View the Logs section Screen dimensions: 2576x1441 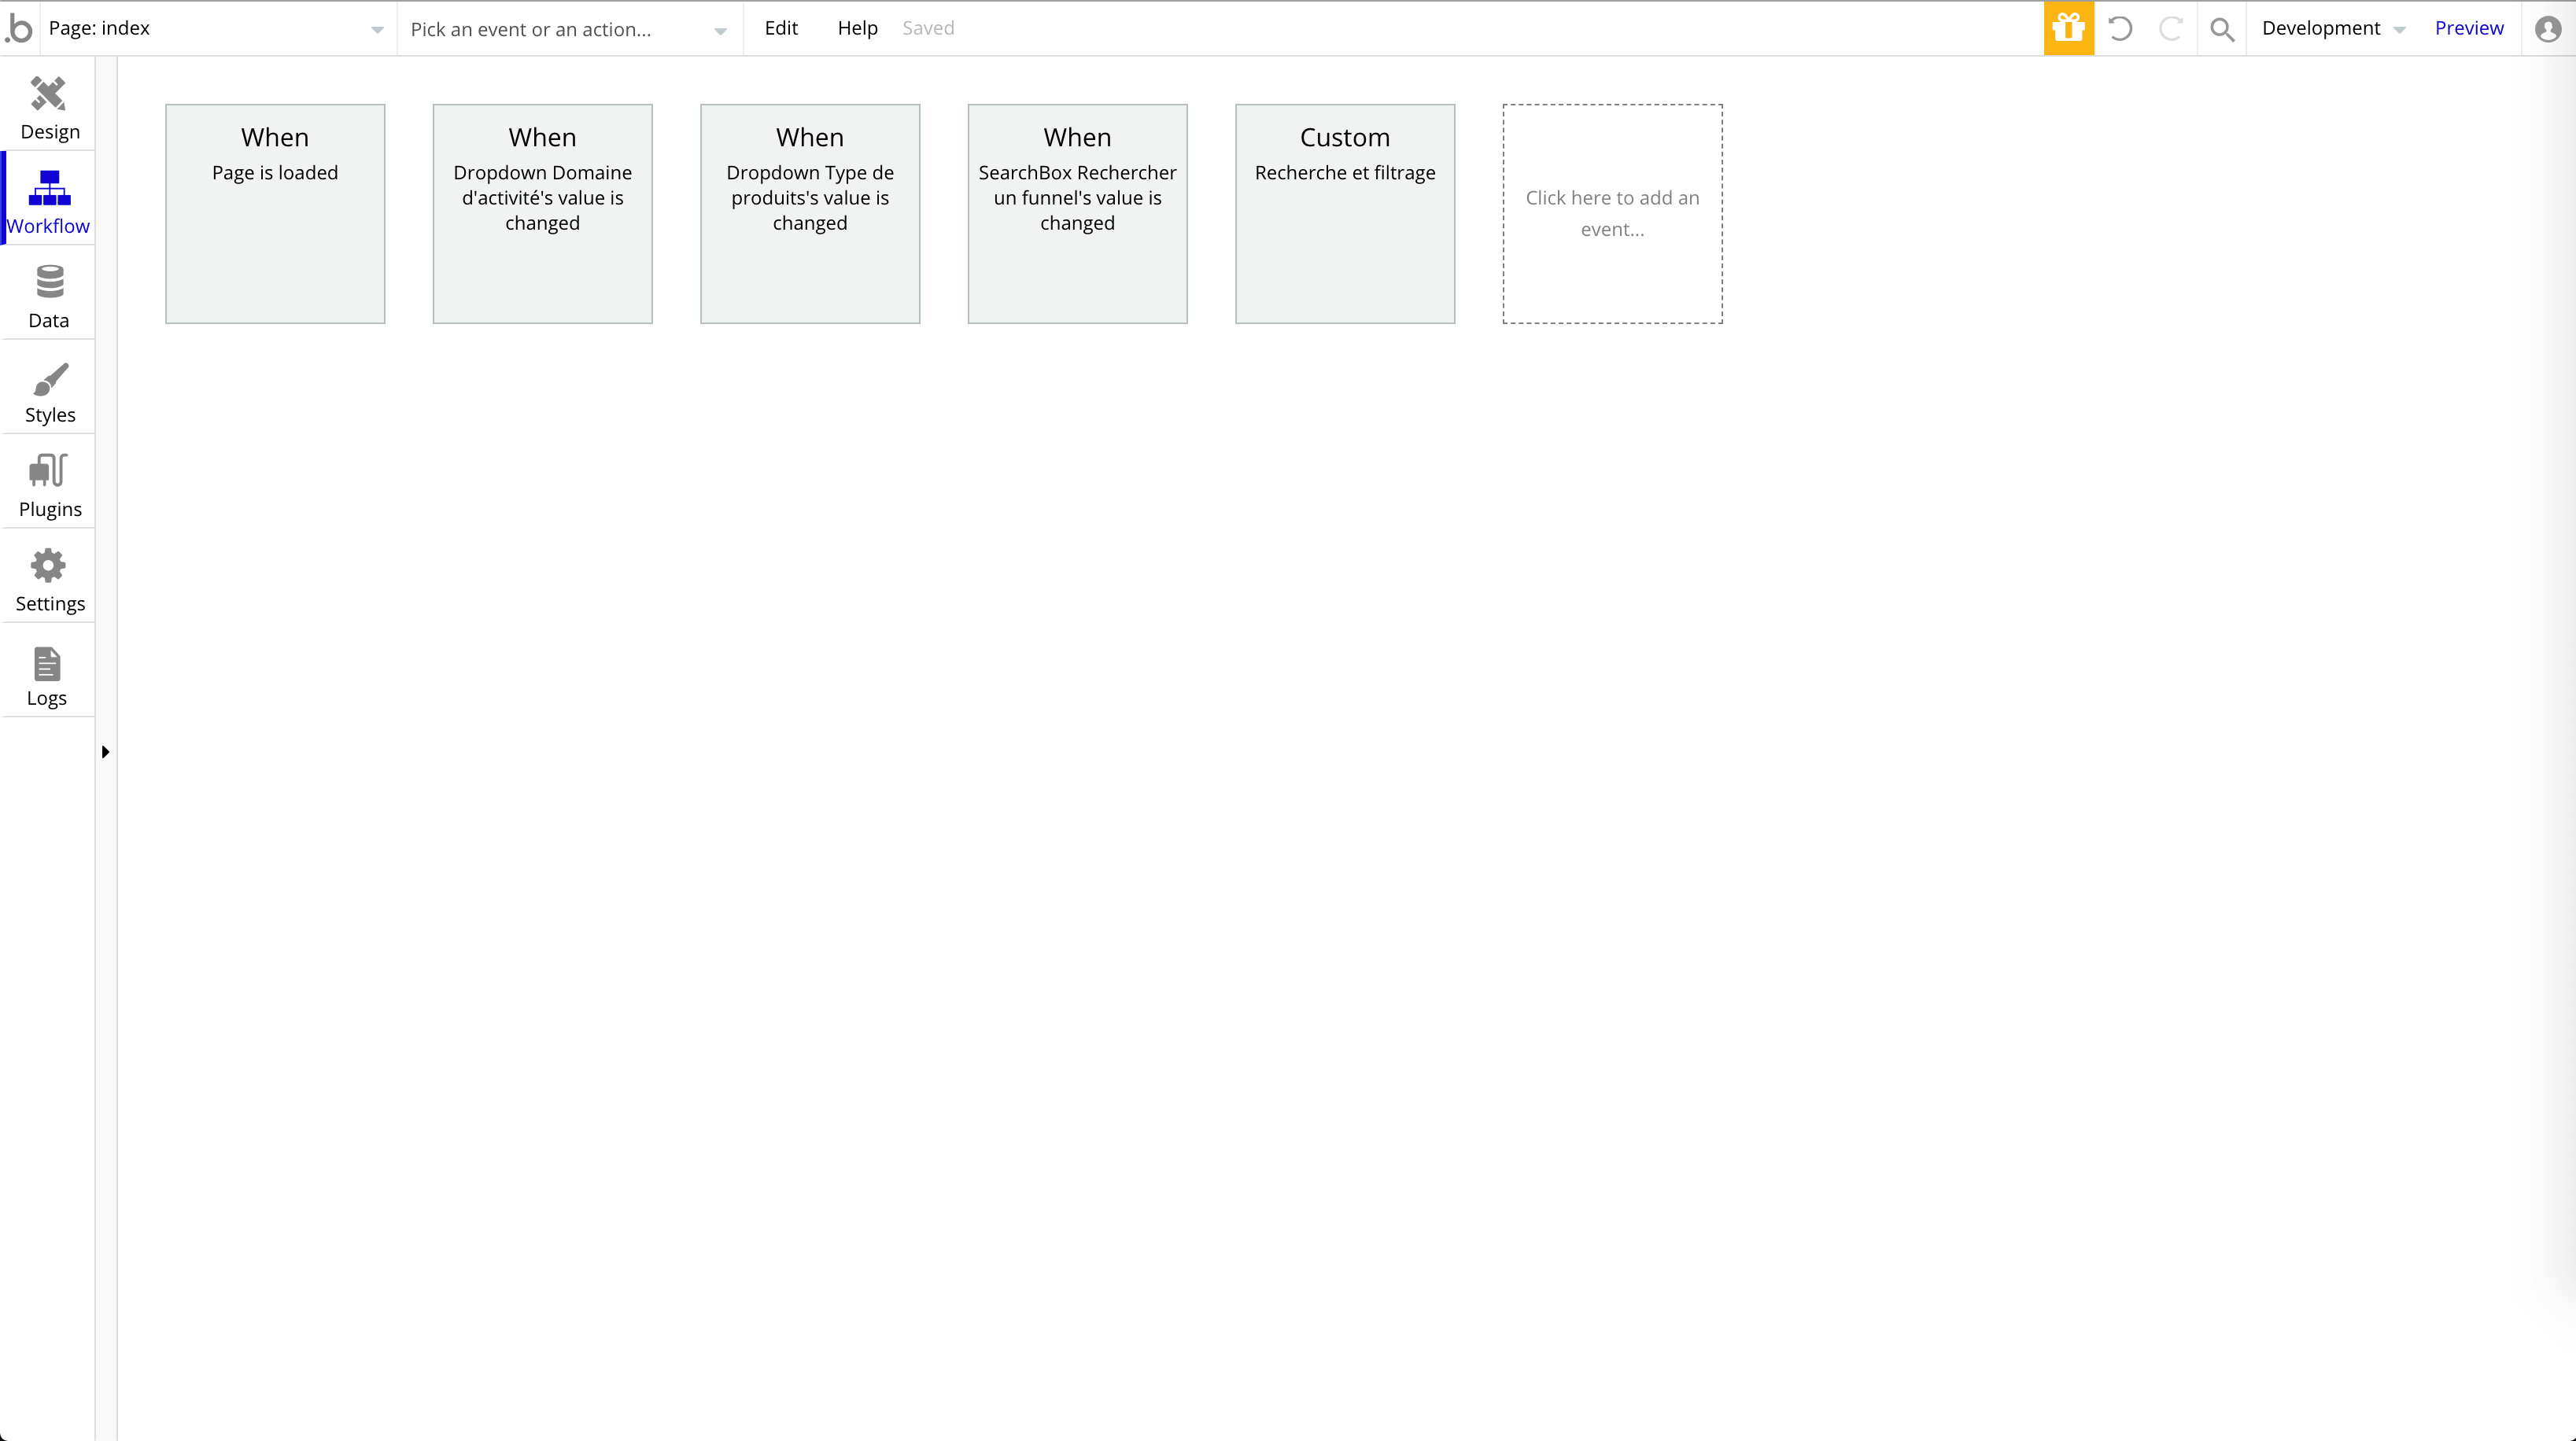point(48,675)
